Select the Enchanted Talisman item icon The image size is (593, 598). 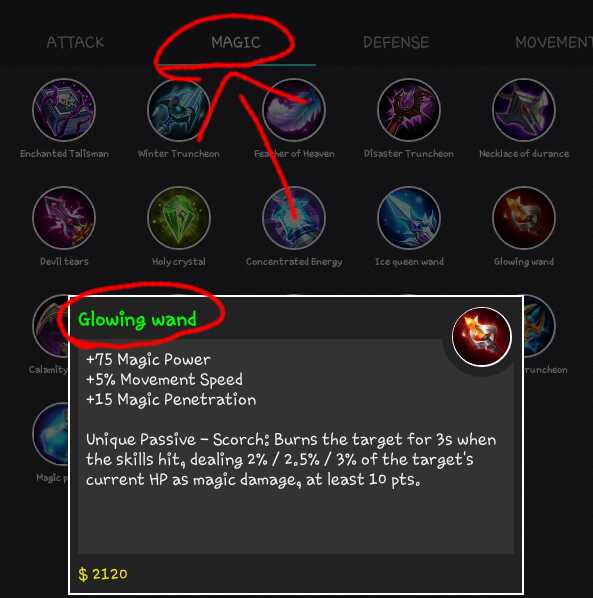pyautogui.click(x=64, y=110)
